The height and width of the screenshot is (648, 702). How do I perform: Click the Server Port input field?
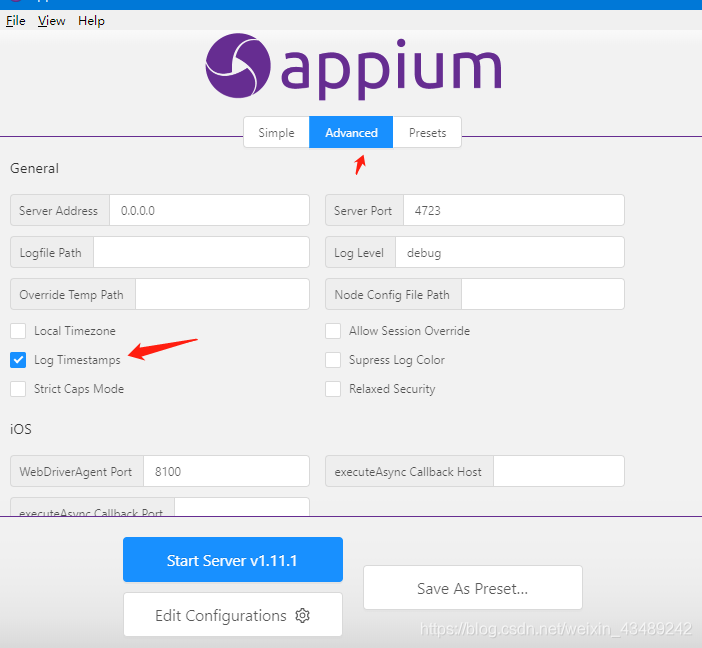(514, 210)
